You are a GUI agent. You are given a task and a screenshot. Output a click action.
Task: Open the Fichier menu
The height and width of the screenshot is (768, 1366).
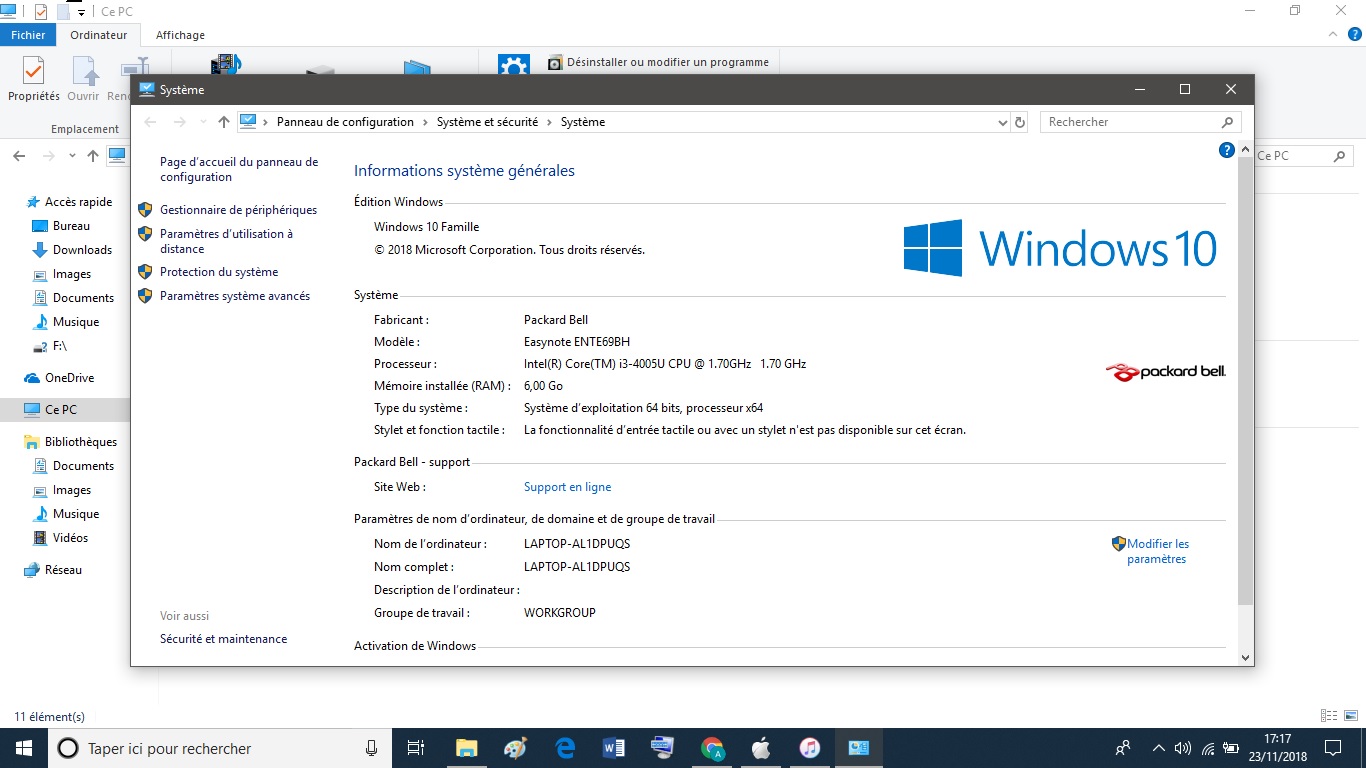pos(29,35)
